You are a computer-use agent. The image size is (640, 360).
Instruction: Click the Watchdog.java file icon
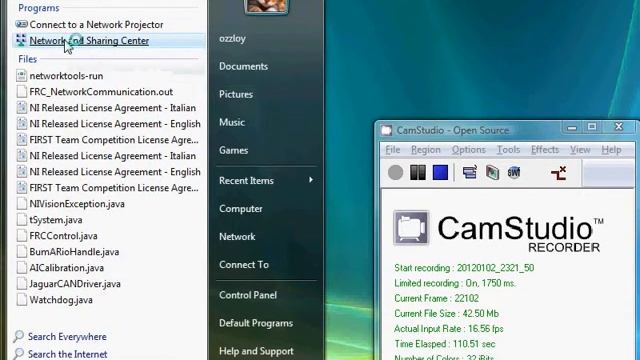click(x=21, y=300)
